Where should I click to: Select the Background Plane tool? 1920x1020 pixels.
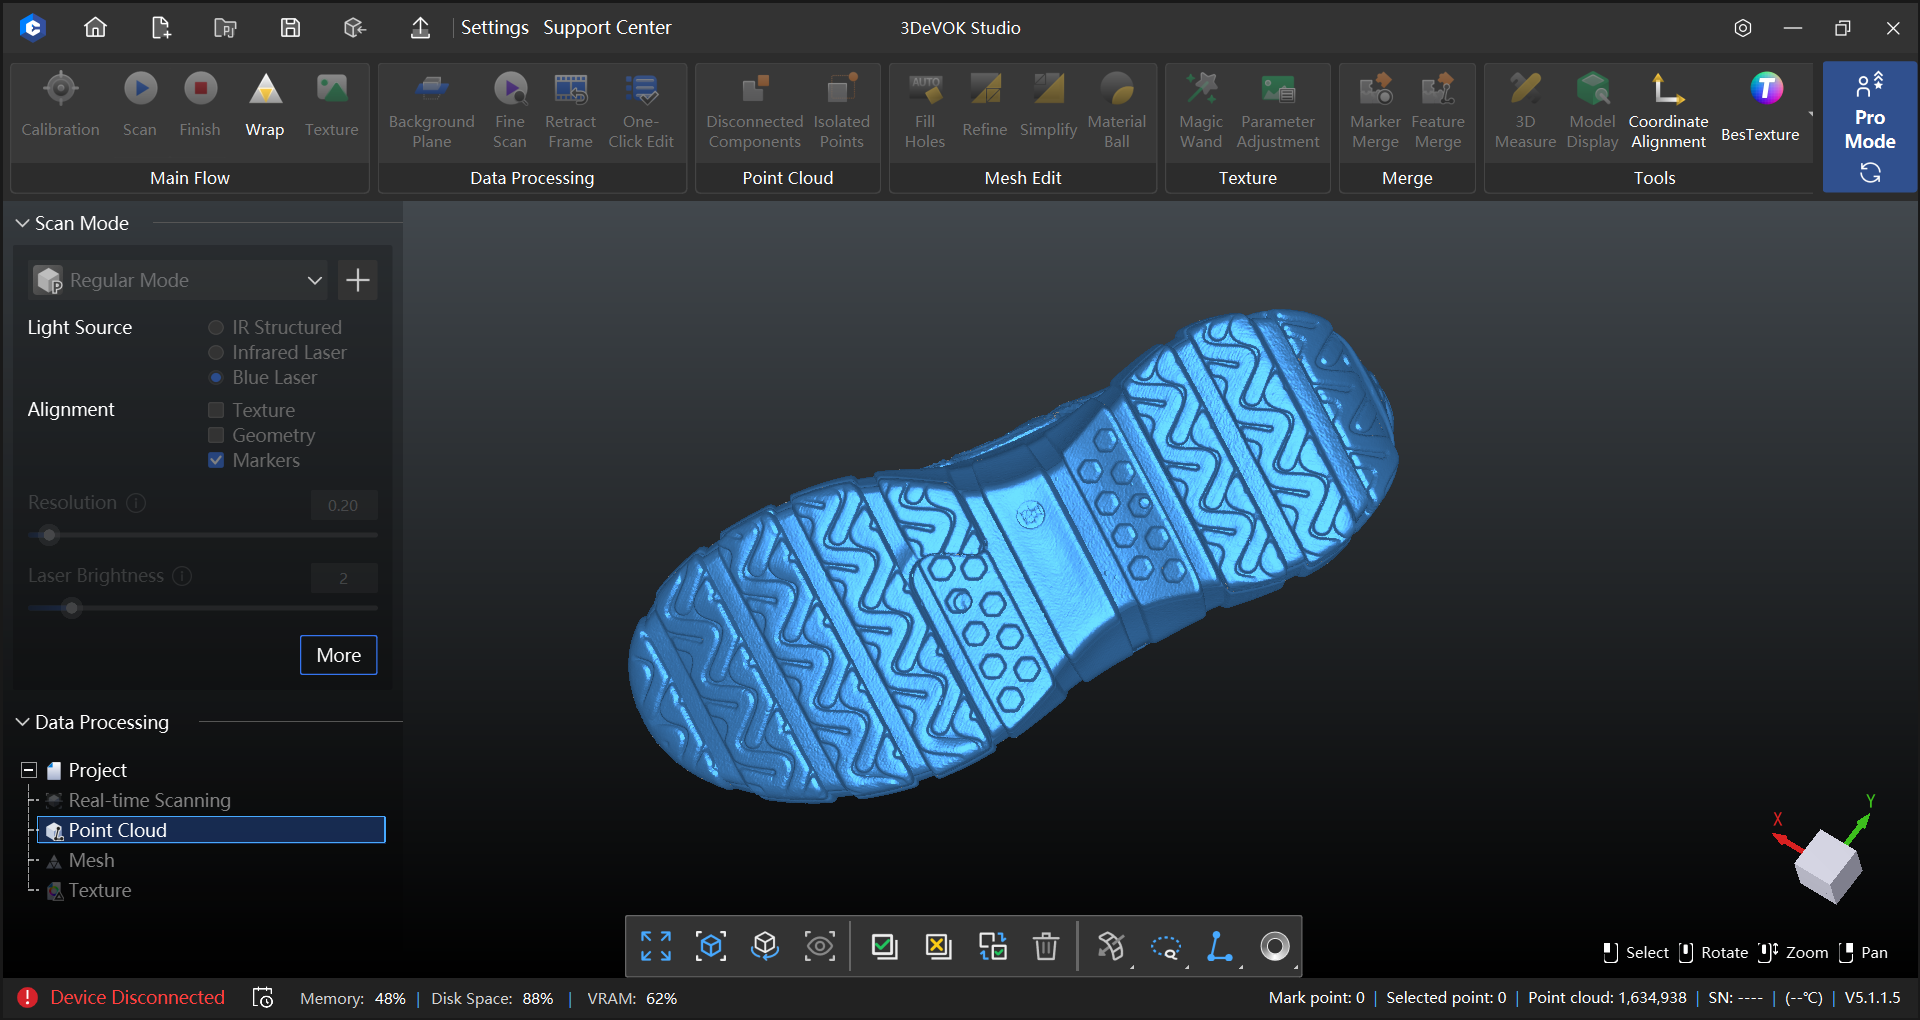point(432,110)
